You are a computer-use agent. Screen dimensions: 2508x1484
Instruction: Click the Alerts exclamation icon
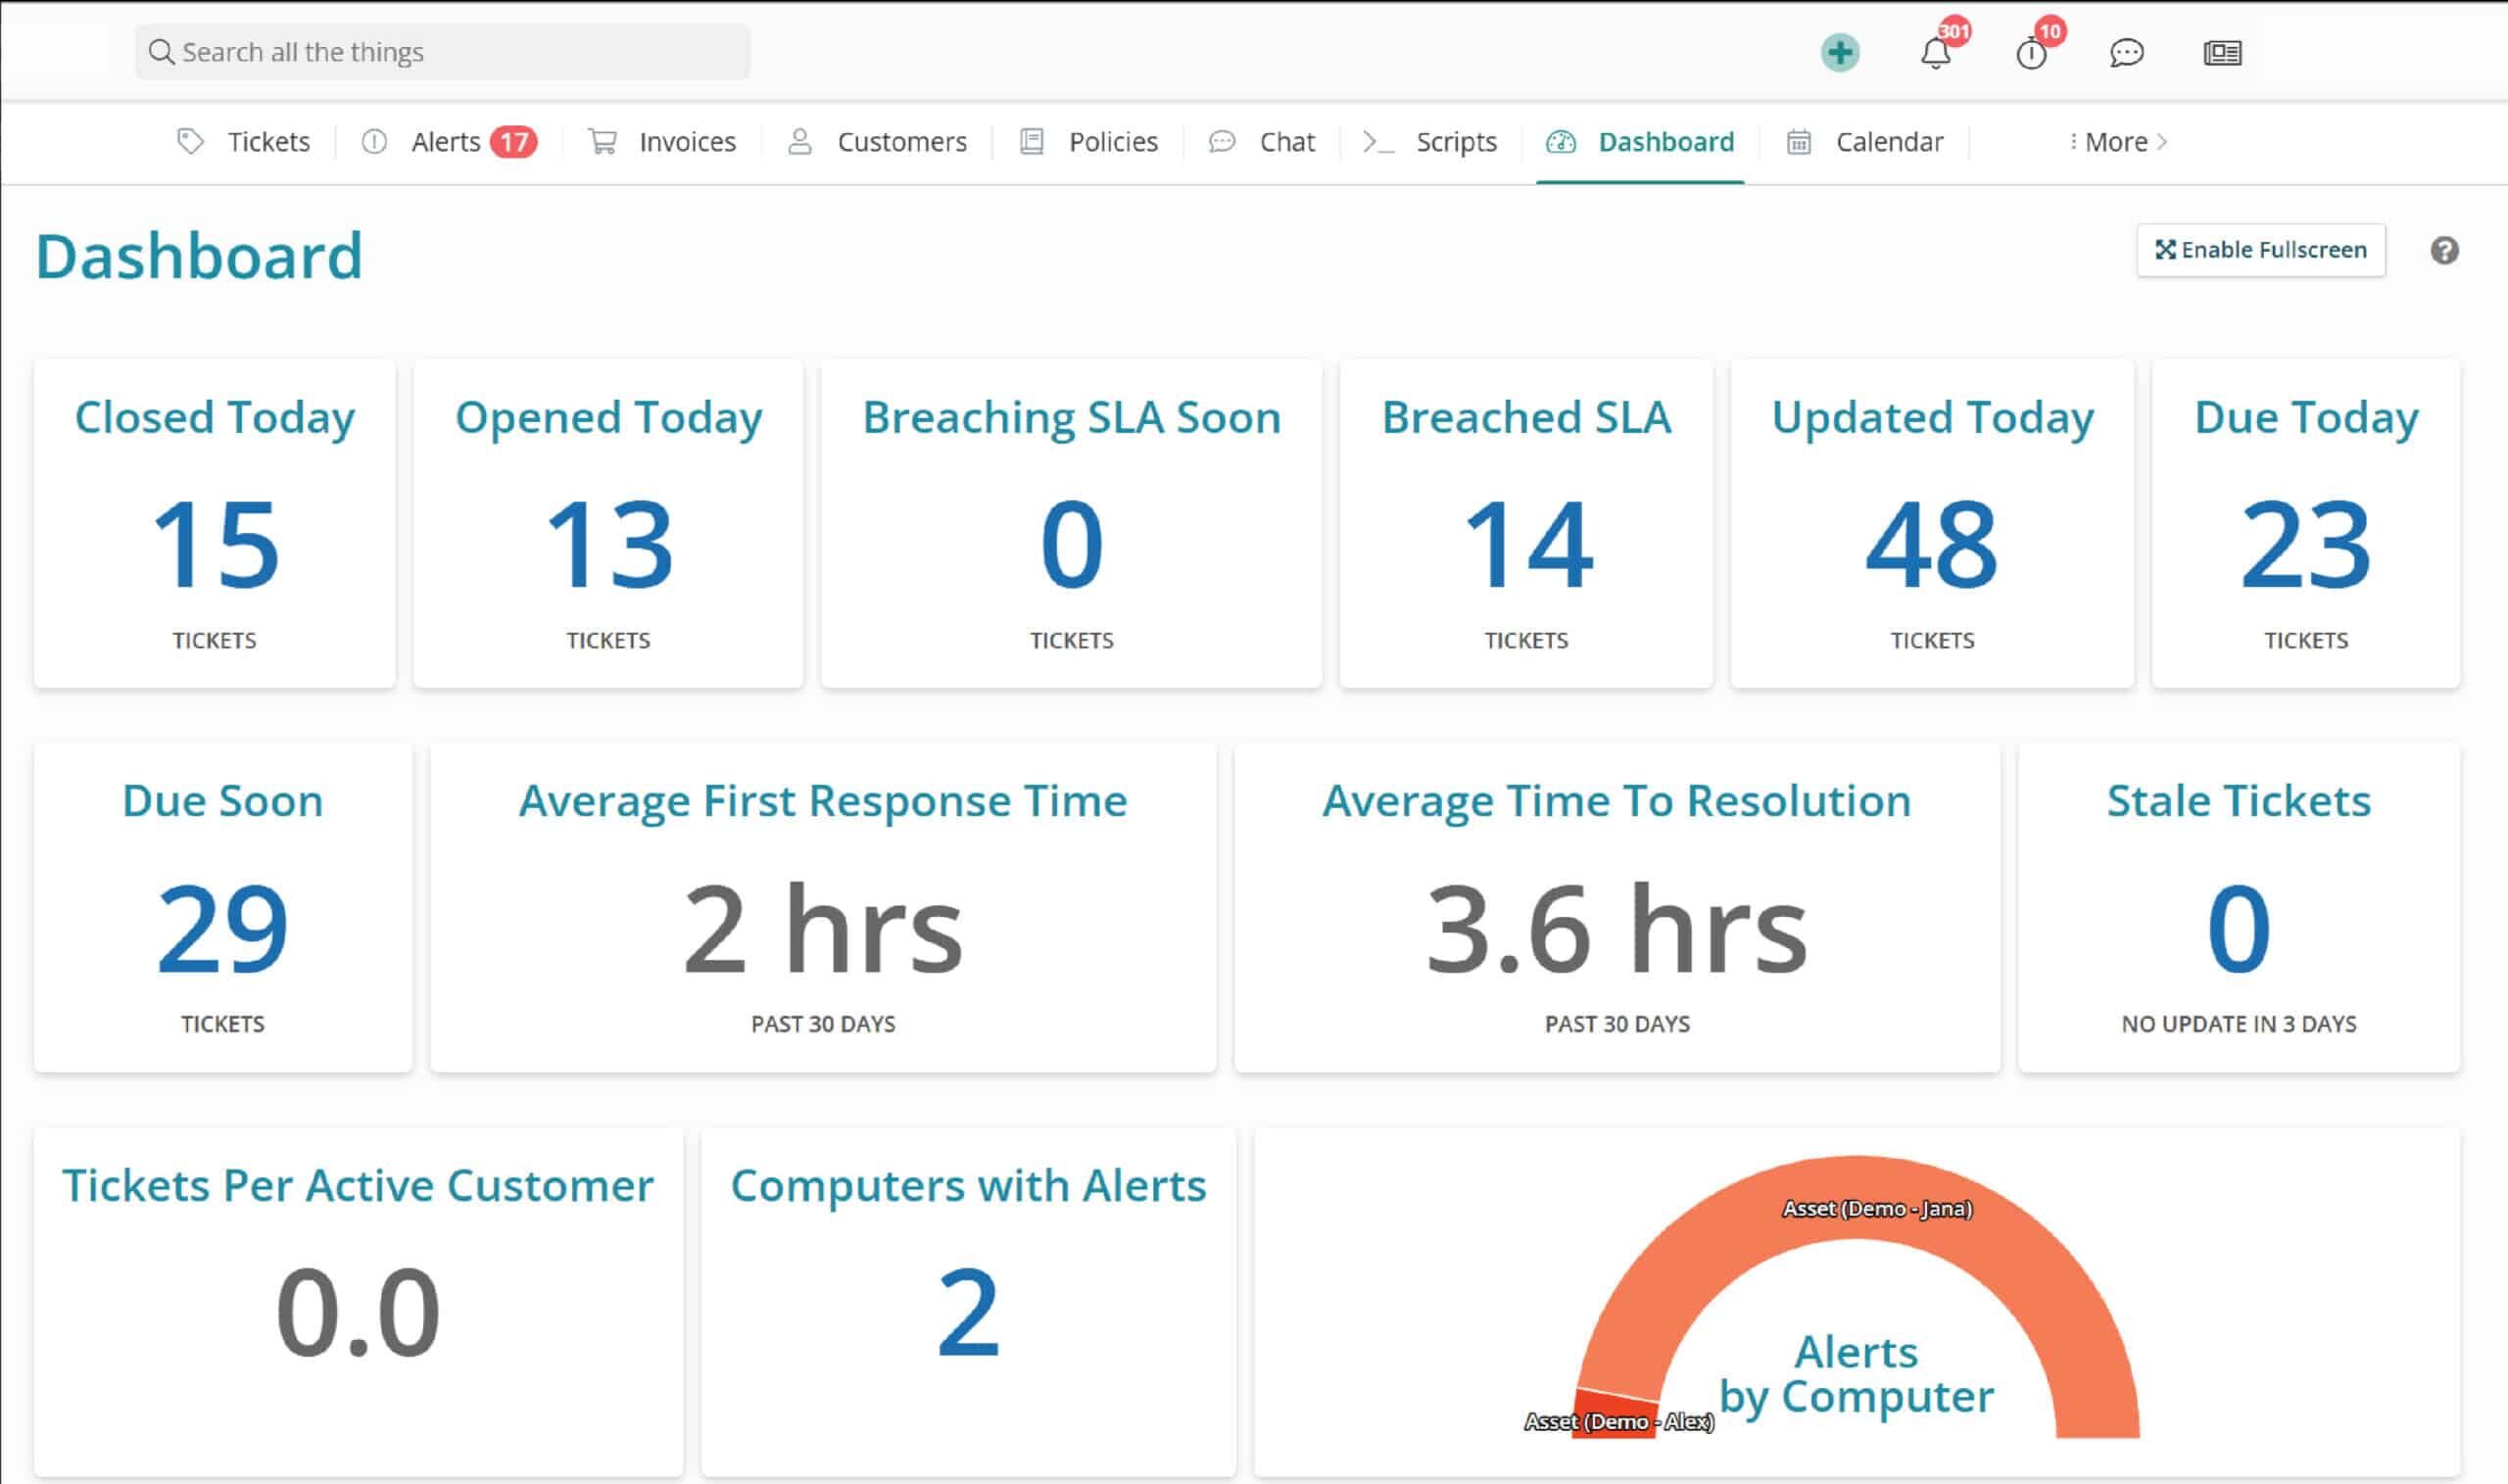click(374, 141)
